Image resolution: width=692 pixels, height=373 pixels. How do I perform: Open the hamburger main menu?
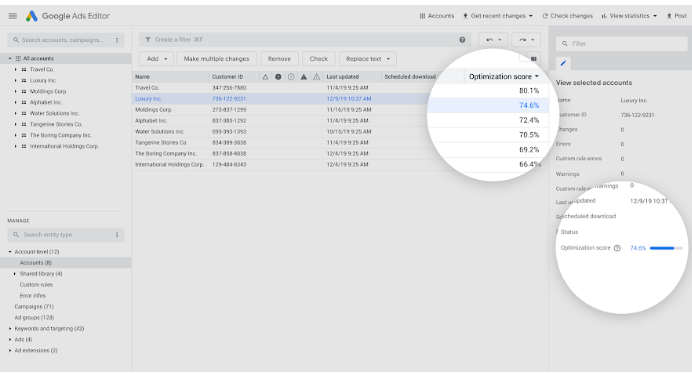click(13, 16)
